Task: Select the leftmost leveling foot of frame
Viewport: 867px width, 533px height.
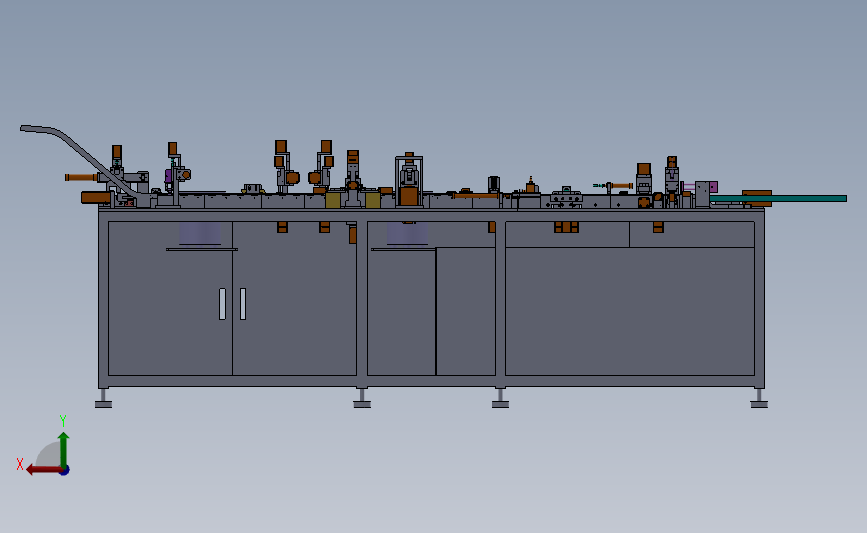Action: tap(103, 399)
